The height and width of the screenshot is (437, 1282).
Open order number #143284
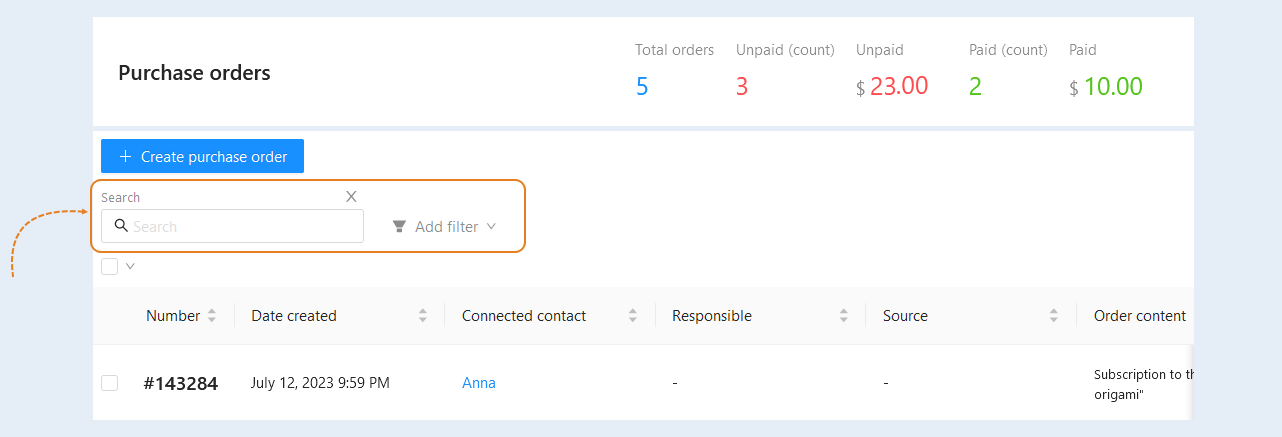181,383
